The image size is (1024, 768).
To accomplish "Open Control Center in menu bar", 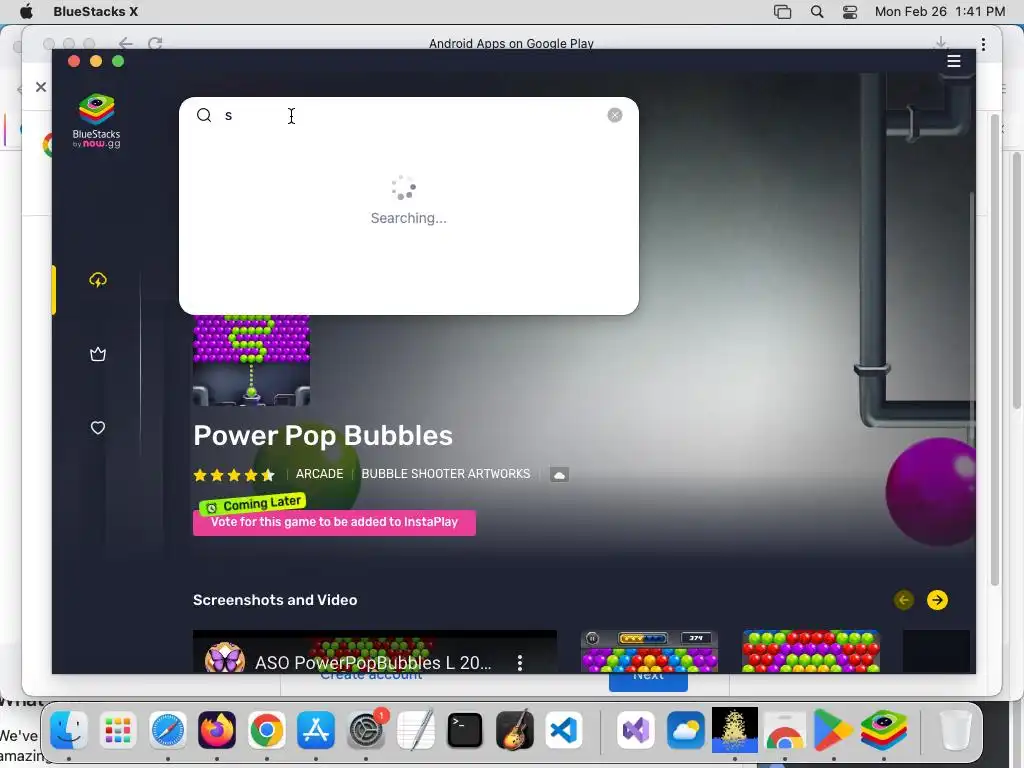I will pos(850,12).
